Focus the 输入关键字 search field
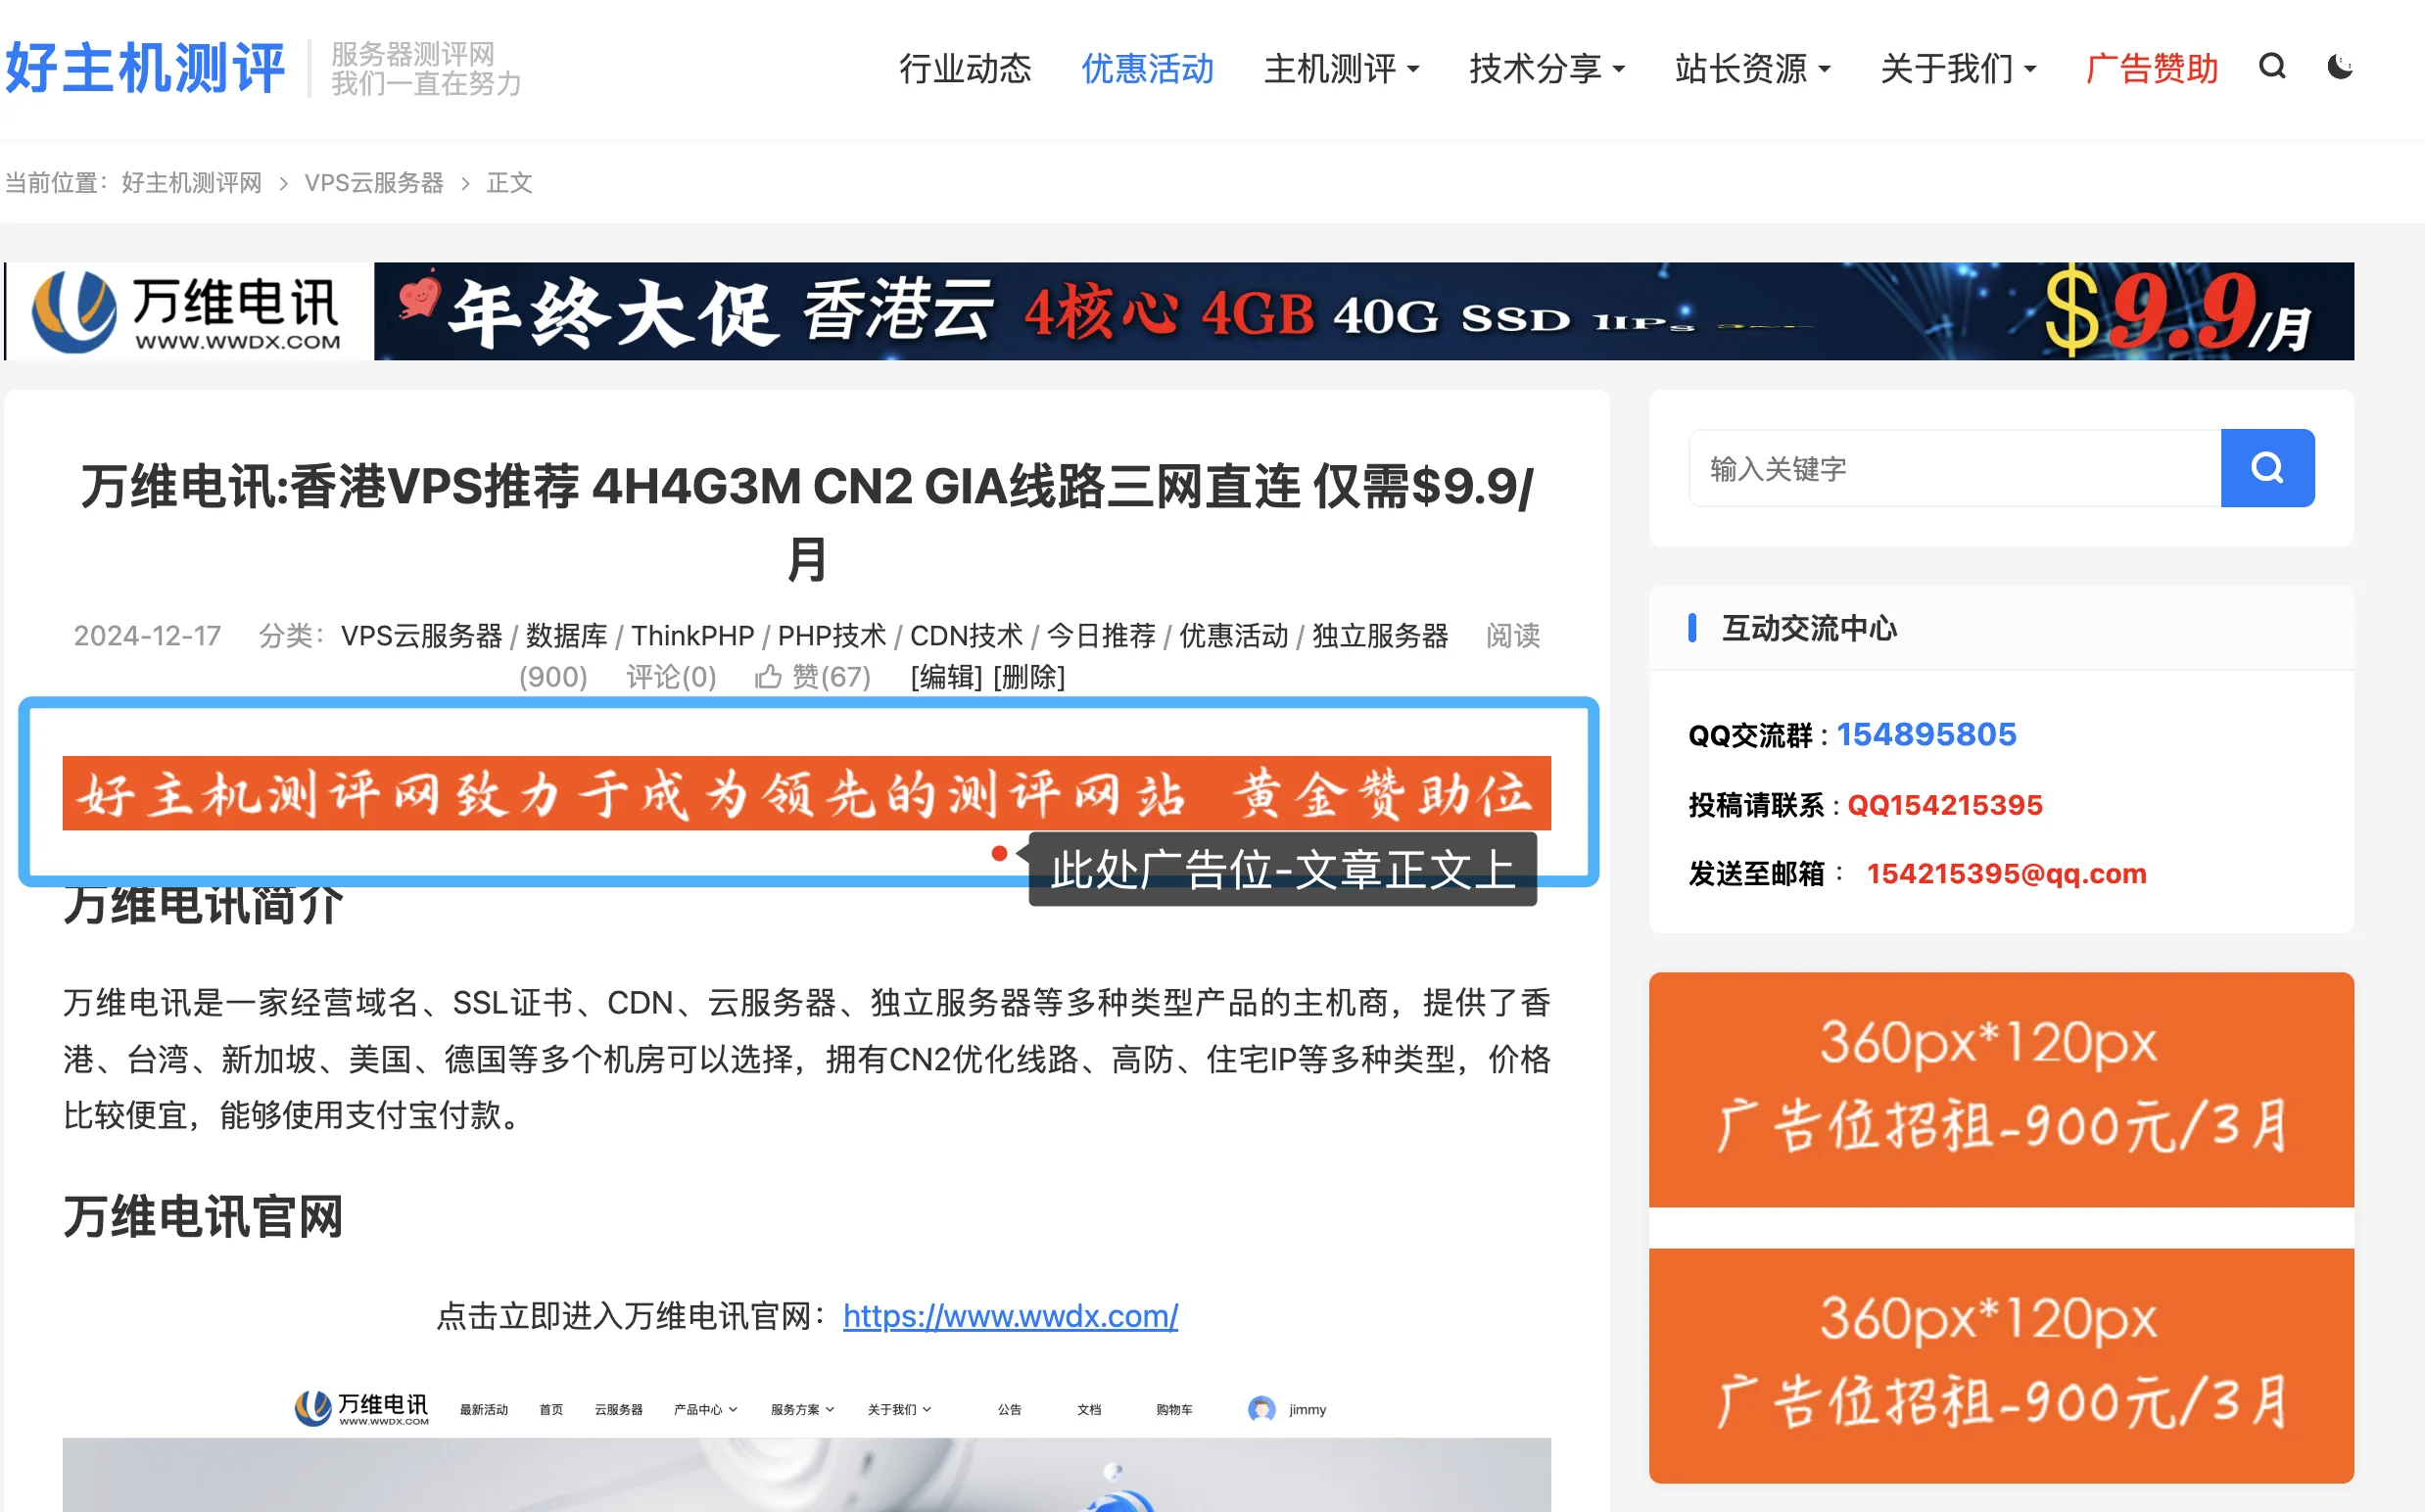The image size is (2425, 1512). pos(1955,468)
